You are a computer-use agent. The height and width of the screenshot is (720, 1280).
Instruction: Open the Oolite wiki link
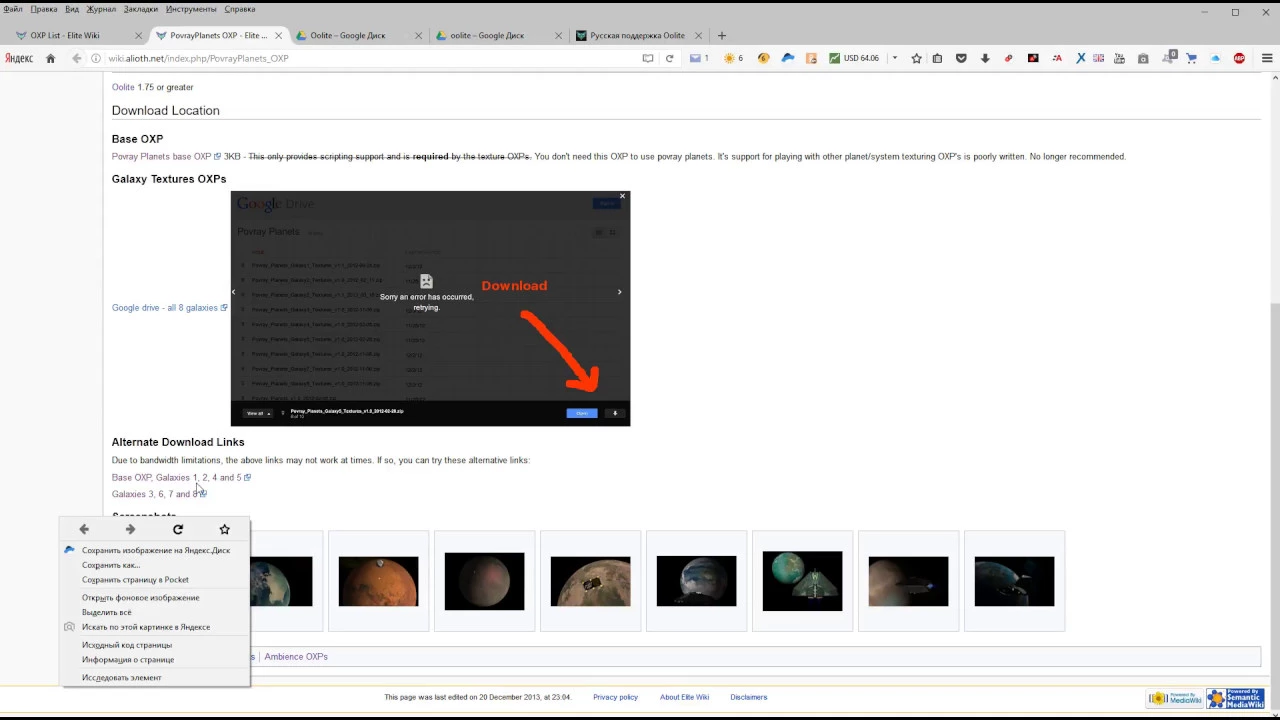pos(123,87)
